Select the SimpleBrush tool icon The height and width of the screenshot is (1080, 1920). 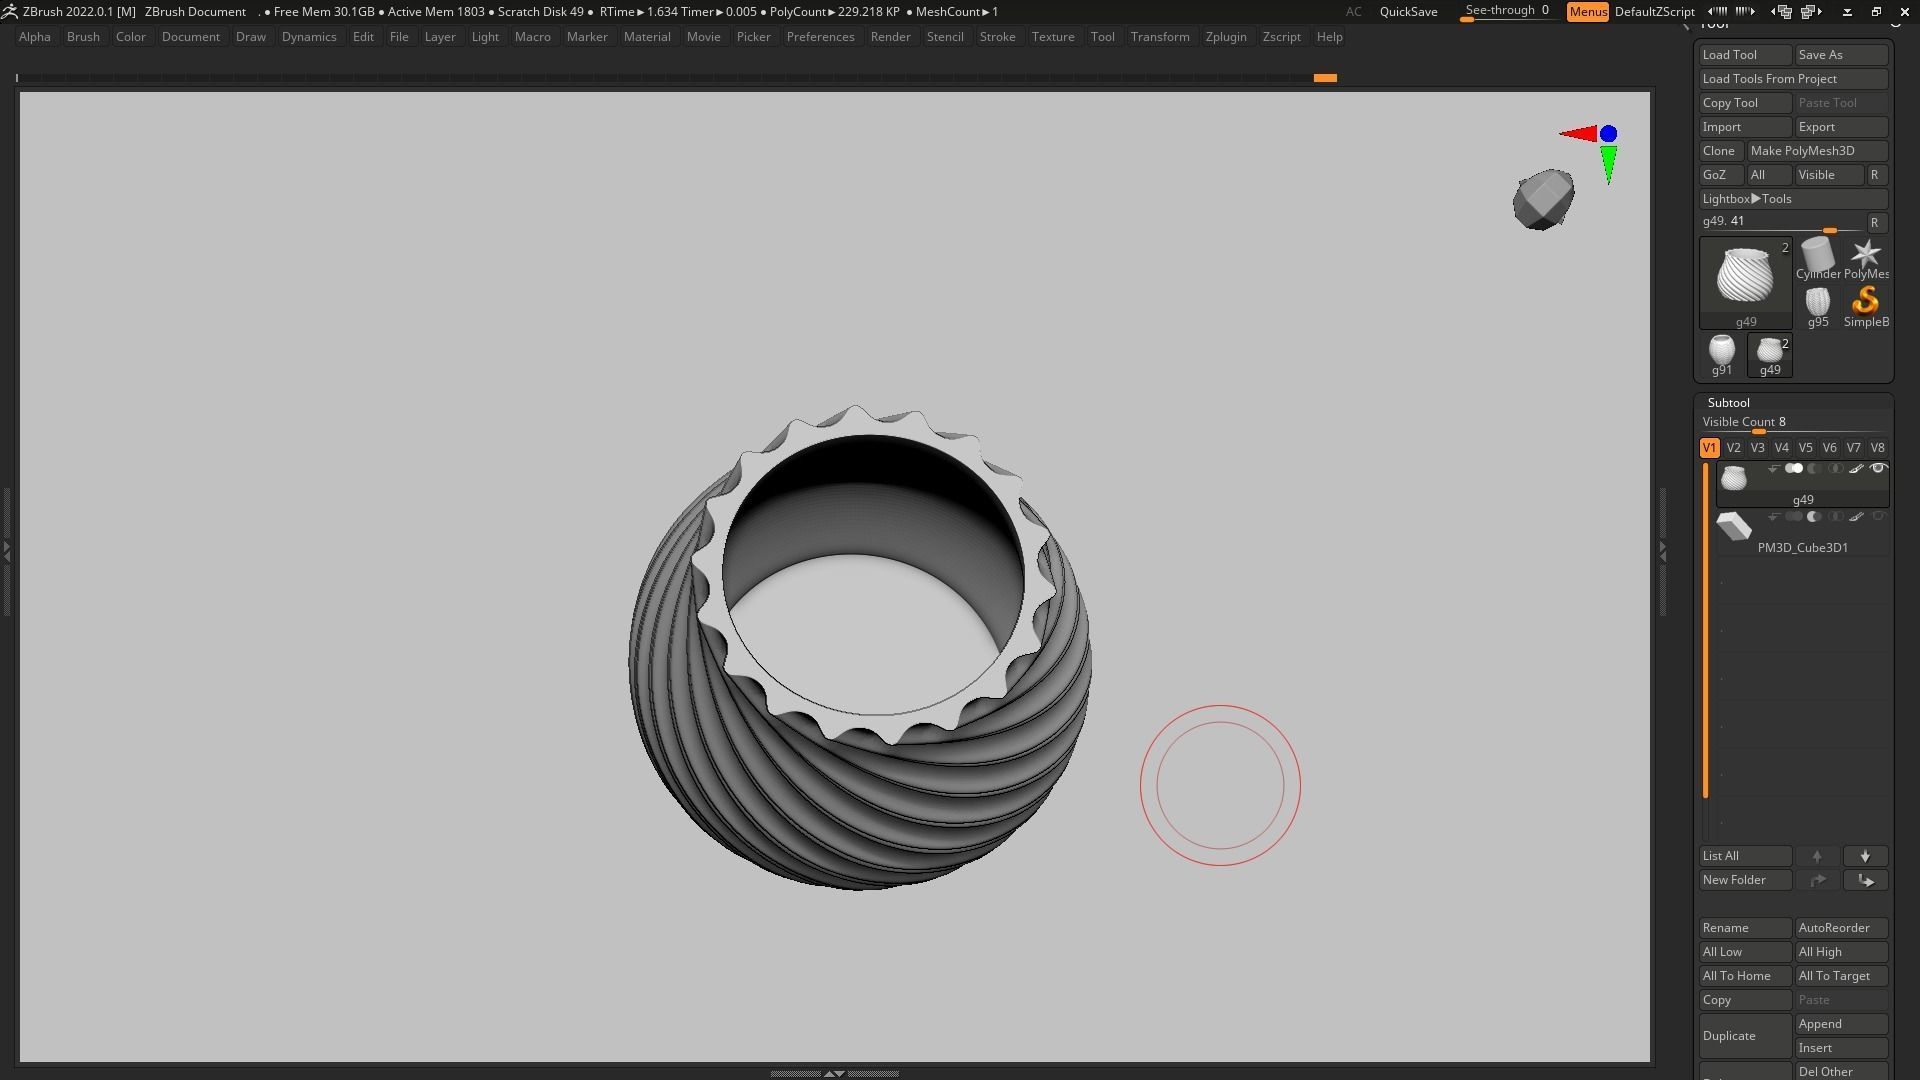pos(1865,303)
